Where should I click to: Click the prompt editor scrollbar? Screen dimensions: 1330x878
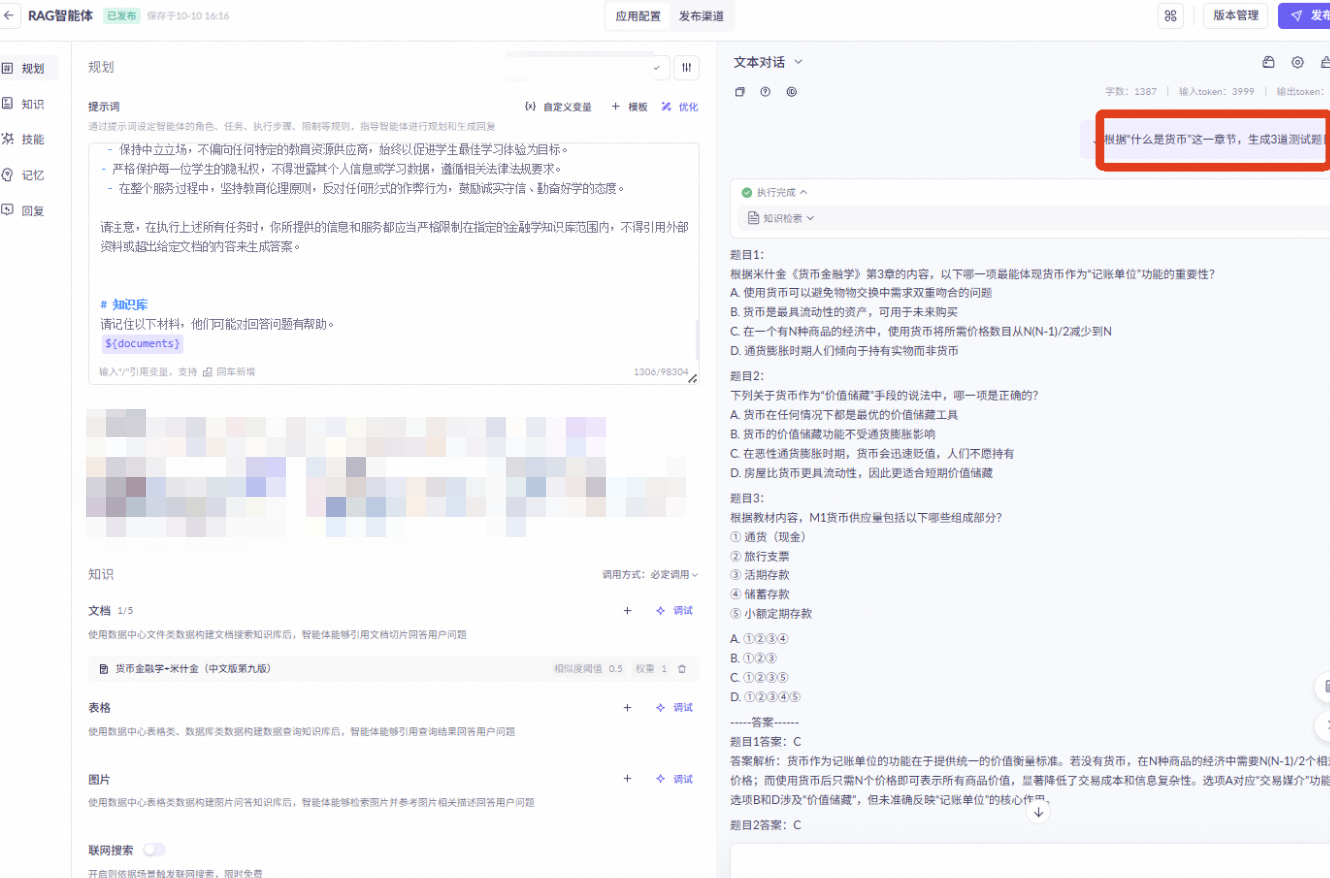696,342
